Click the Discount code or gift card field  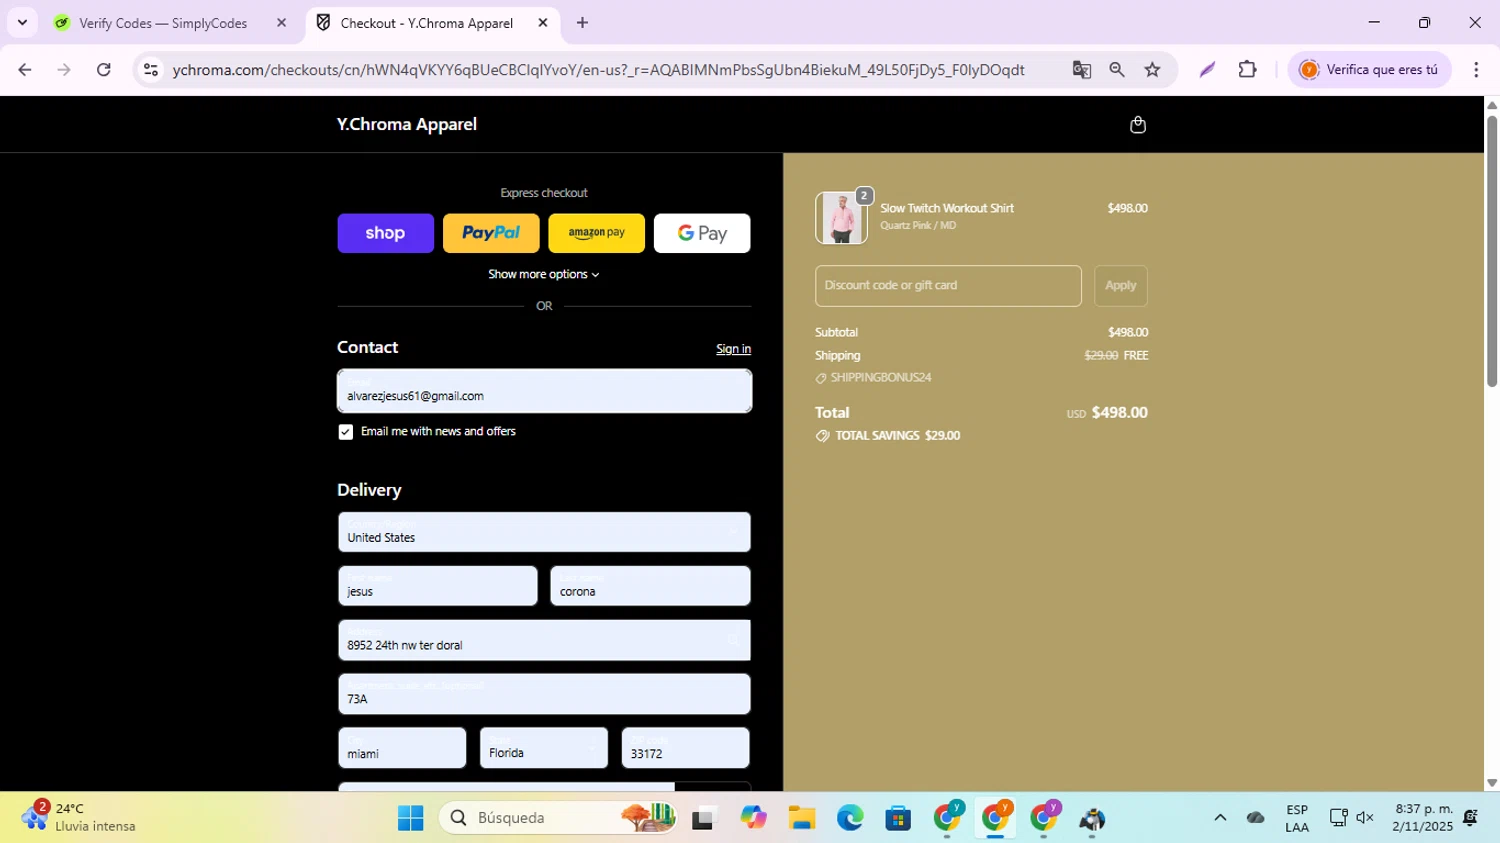pyautogui.click(x=948, y=286)
